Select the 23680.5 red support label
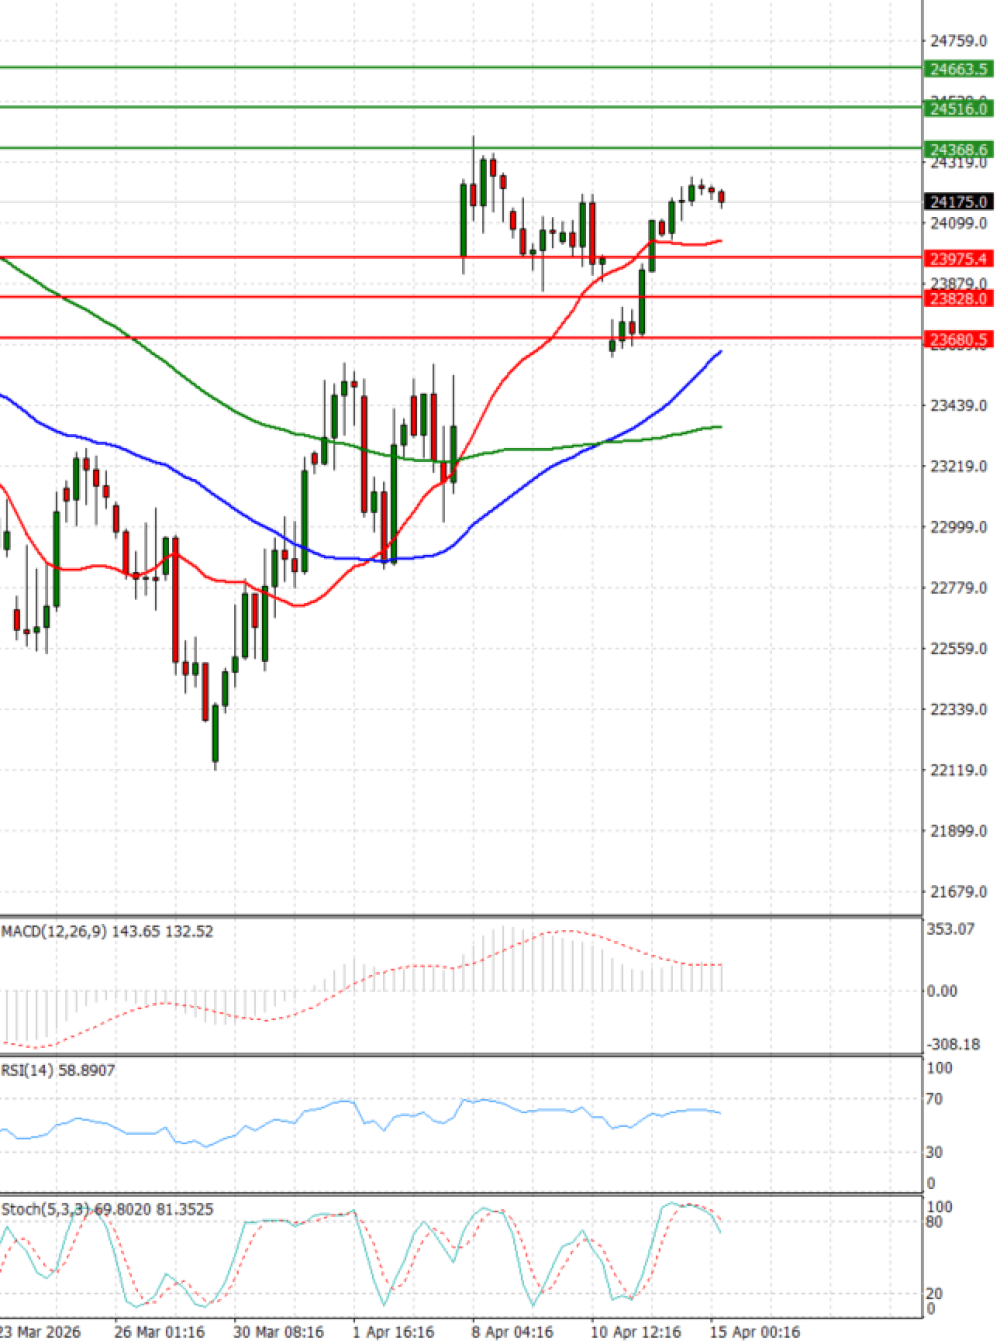 tap(958, 339)
